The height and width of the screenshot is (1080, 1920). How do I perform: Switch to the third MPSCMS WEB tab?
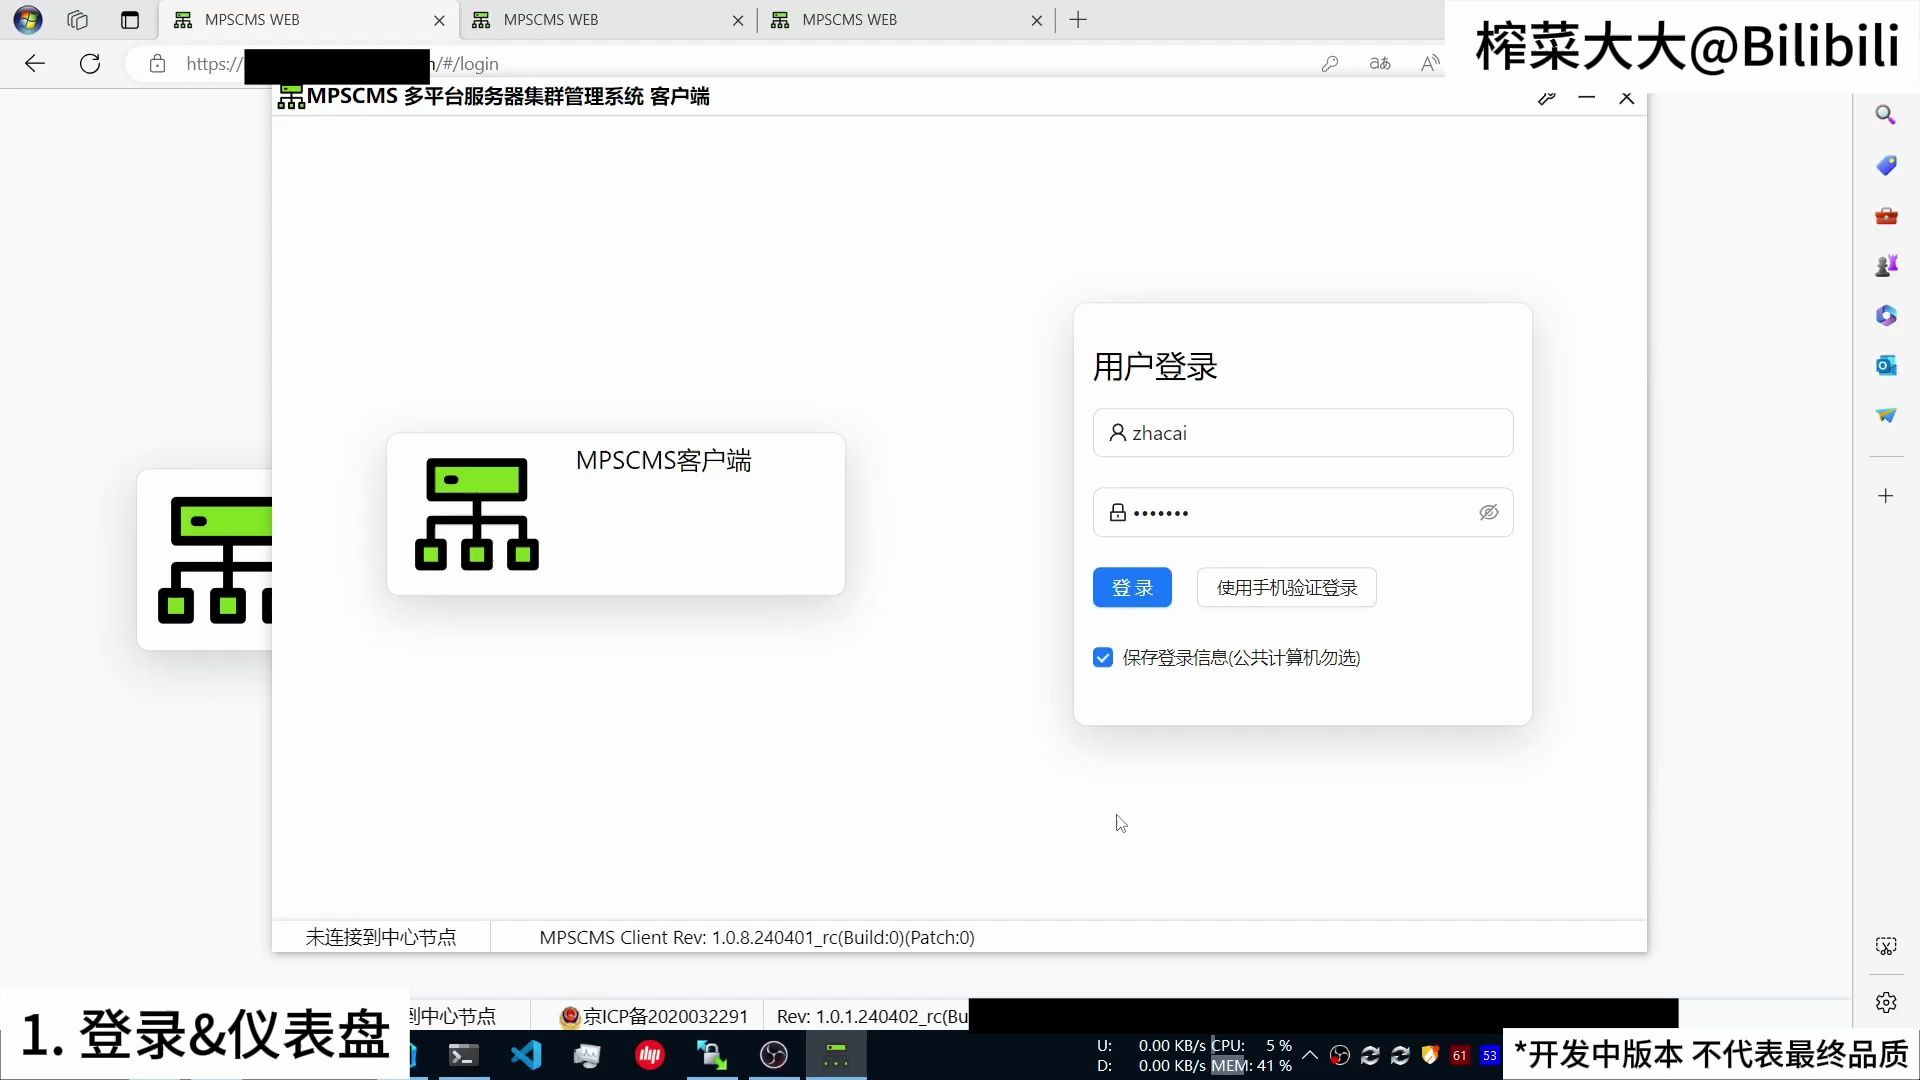907,20
